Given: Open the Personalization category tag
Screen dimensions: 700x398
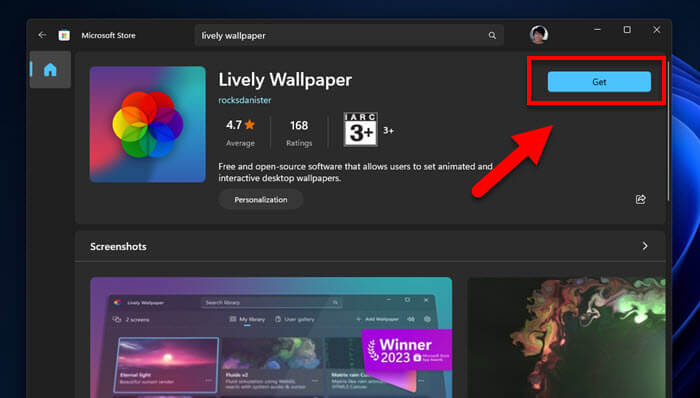Looking at the screenshot, I should [261, 199].
